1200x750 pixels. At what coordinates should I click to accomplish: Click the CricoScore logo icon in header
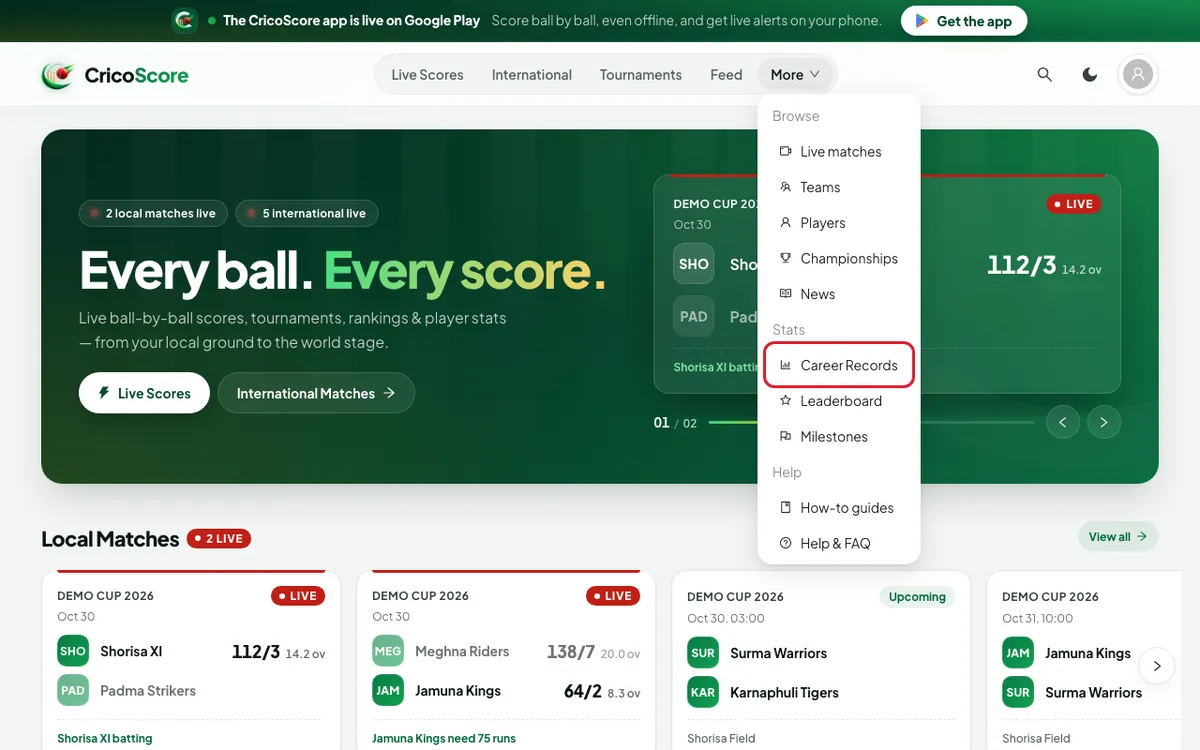coord(57,75)
